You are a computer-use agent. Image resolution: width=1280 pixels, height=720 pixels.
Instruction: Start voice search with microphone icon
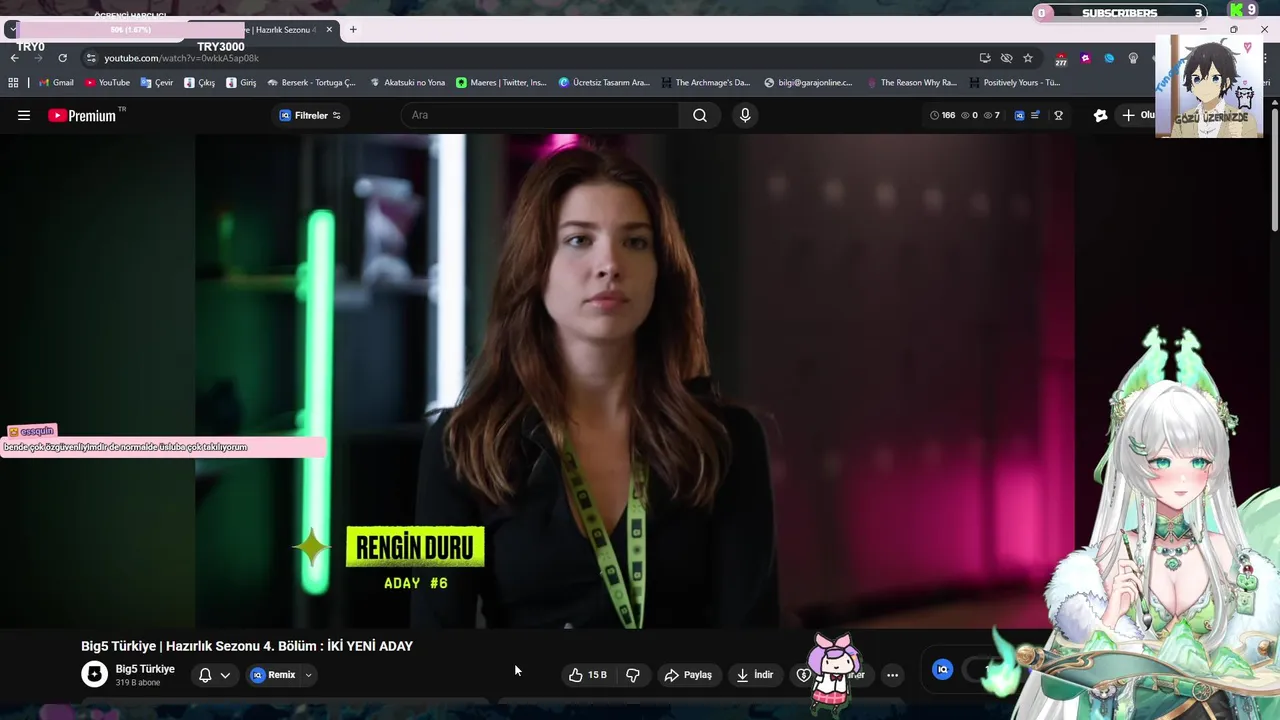point(745,115)
